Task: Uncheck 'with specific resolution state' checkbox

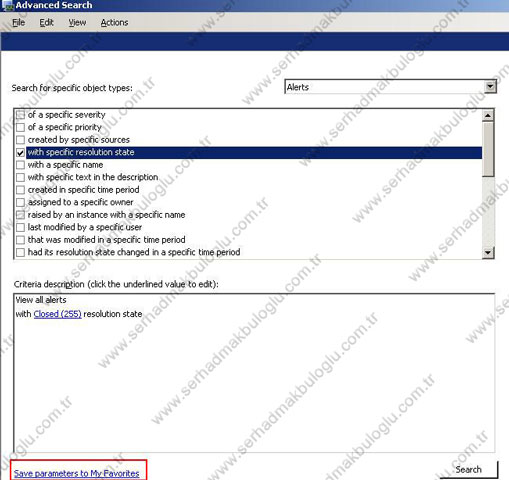Action: 20,153
